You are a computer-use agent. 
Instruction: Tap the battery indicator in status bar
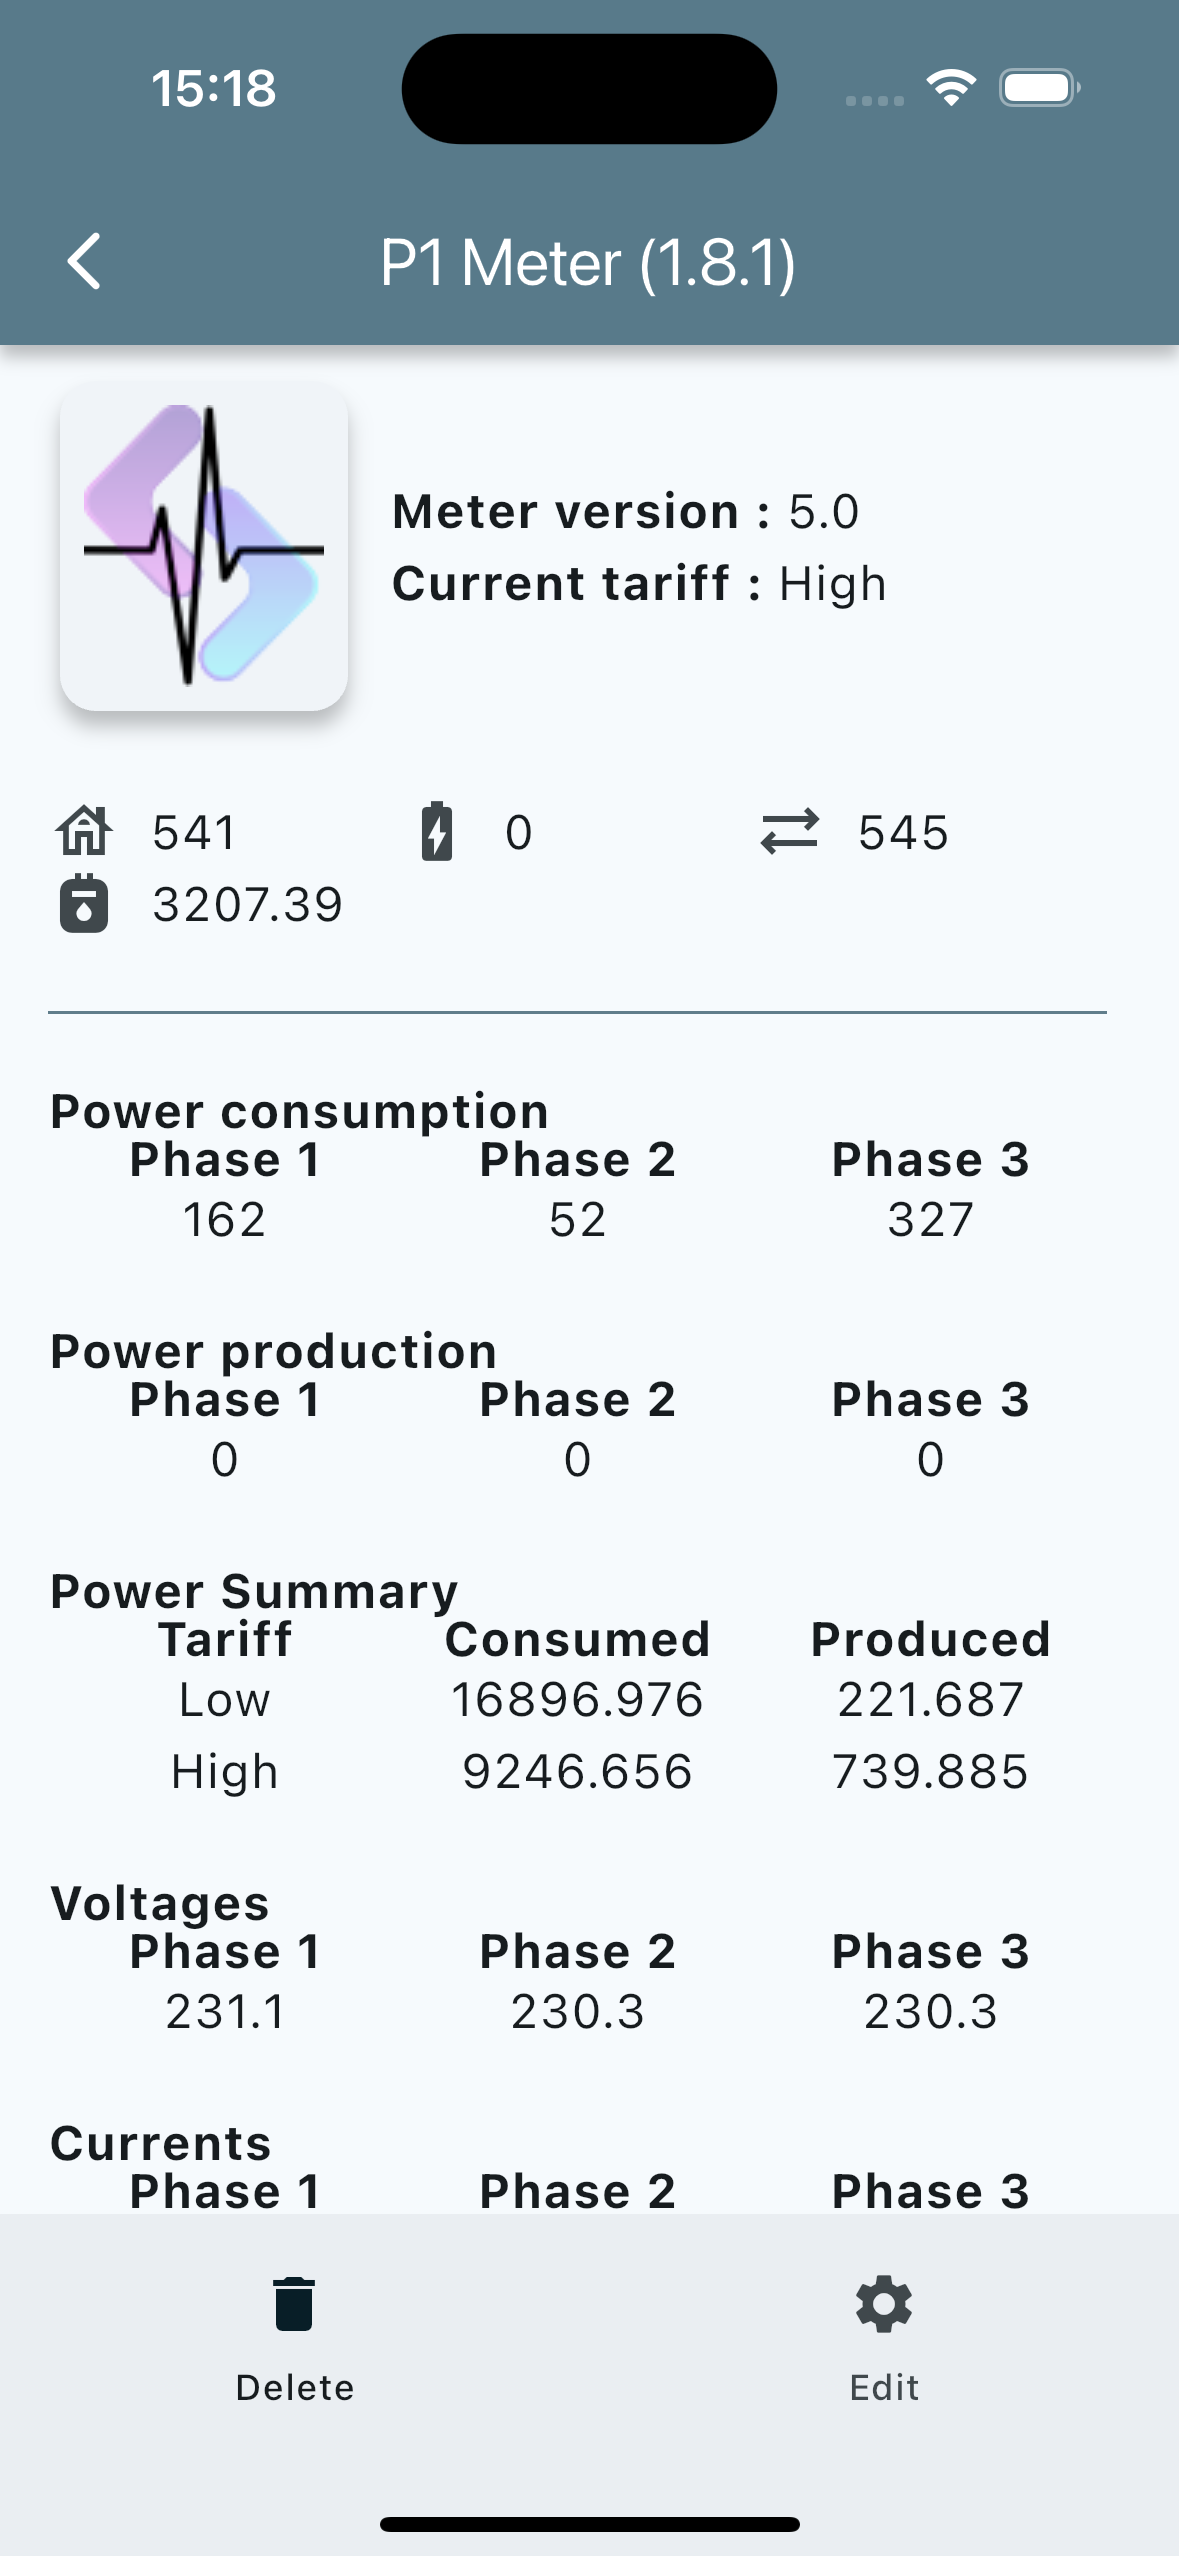1039,88
